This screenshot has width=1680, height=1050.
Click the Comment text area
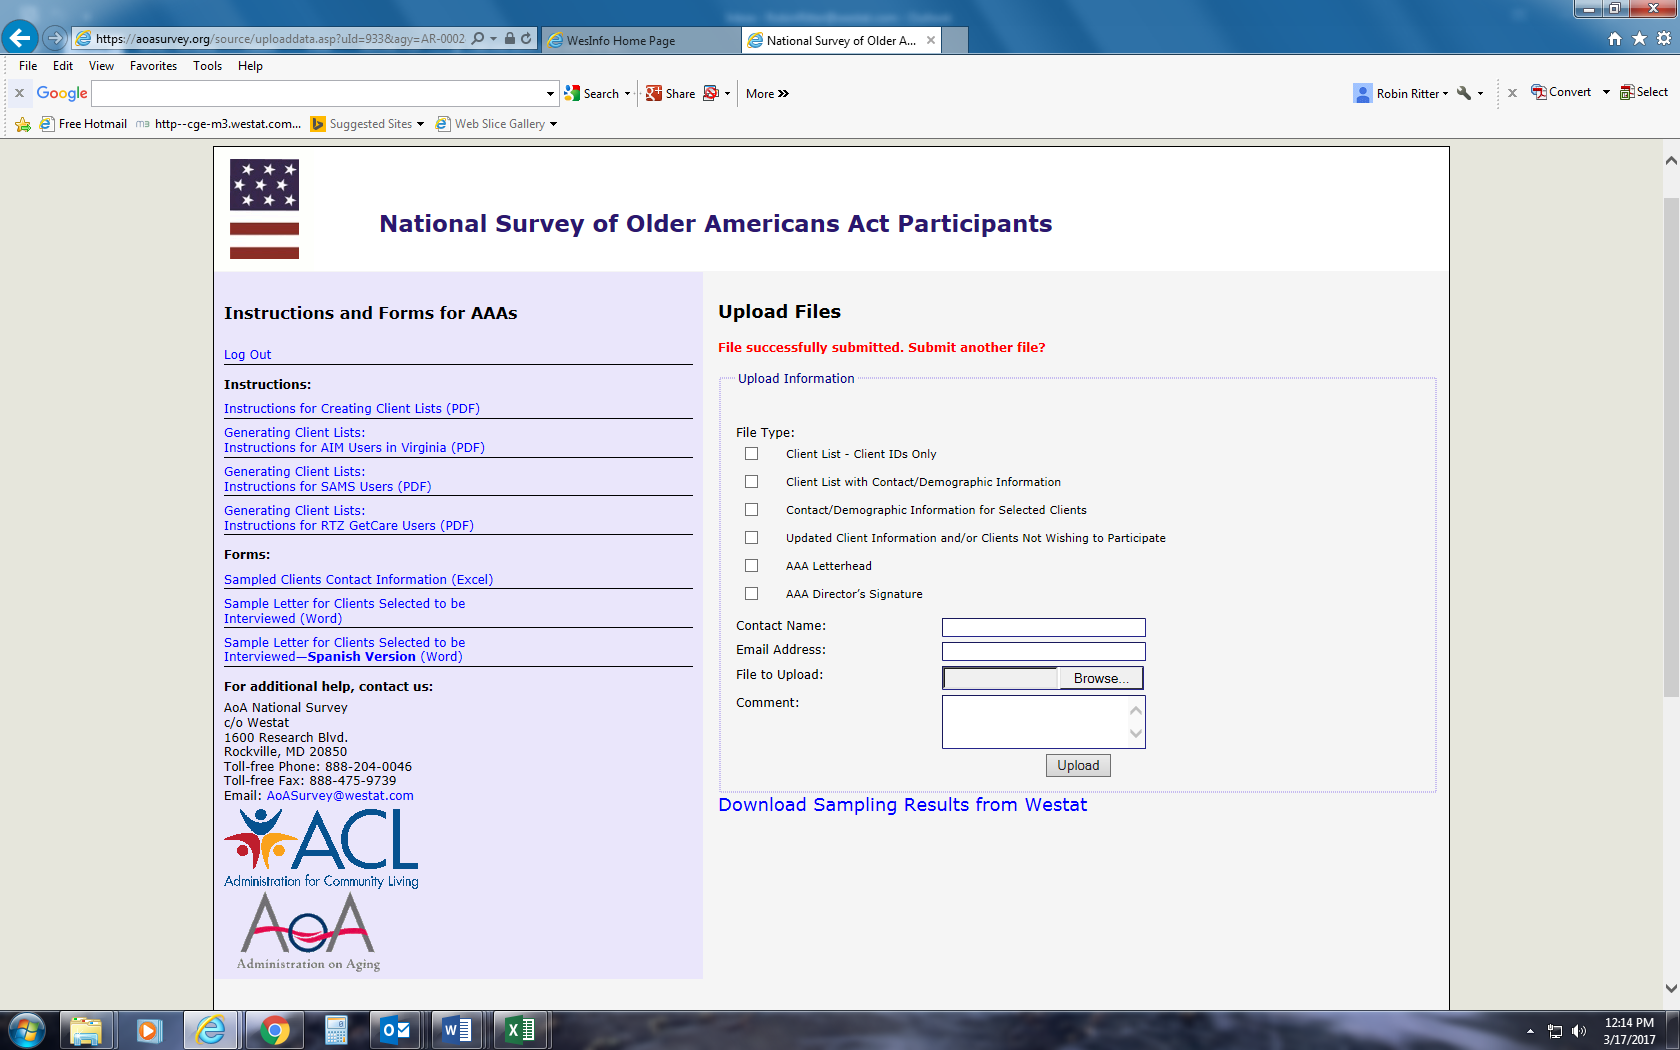[x=1043, y=721]
